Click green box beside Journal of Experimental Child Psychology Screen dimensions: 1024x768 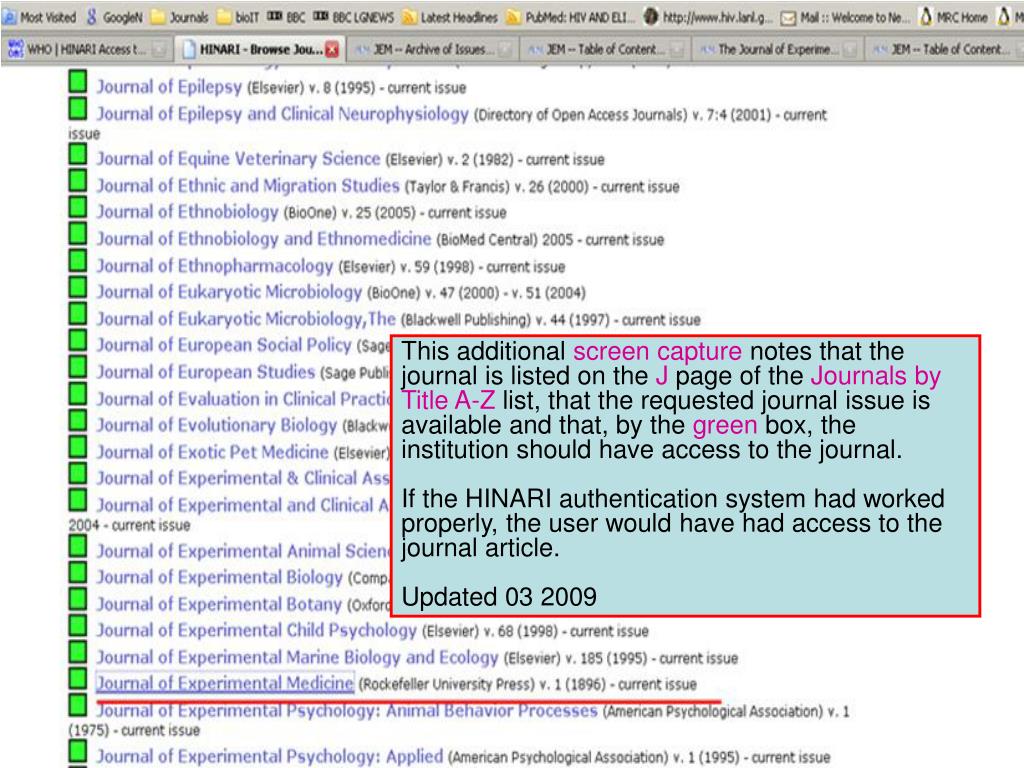[78, 625]
